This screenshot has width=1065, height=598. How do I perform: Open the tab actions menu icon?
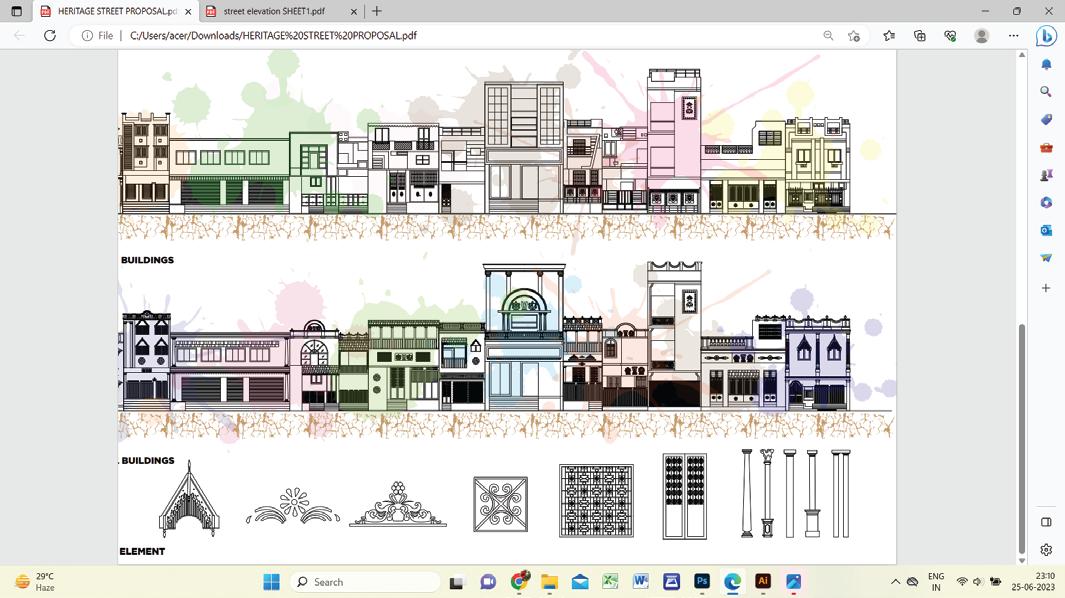click(17, 12)
